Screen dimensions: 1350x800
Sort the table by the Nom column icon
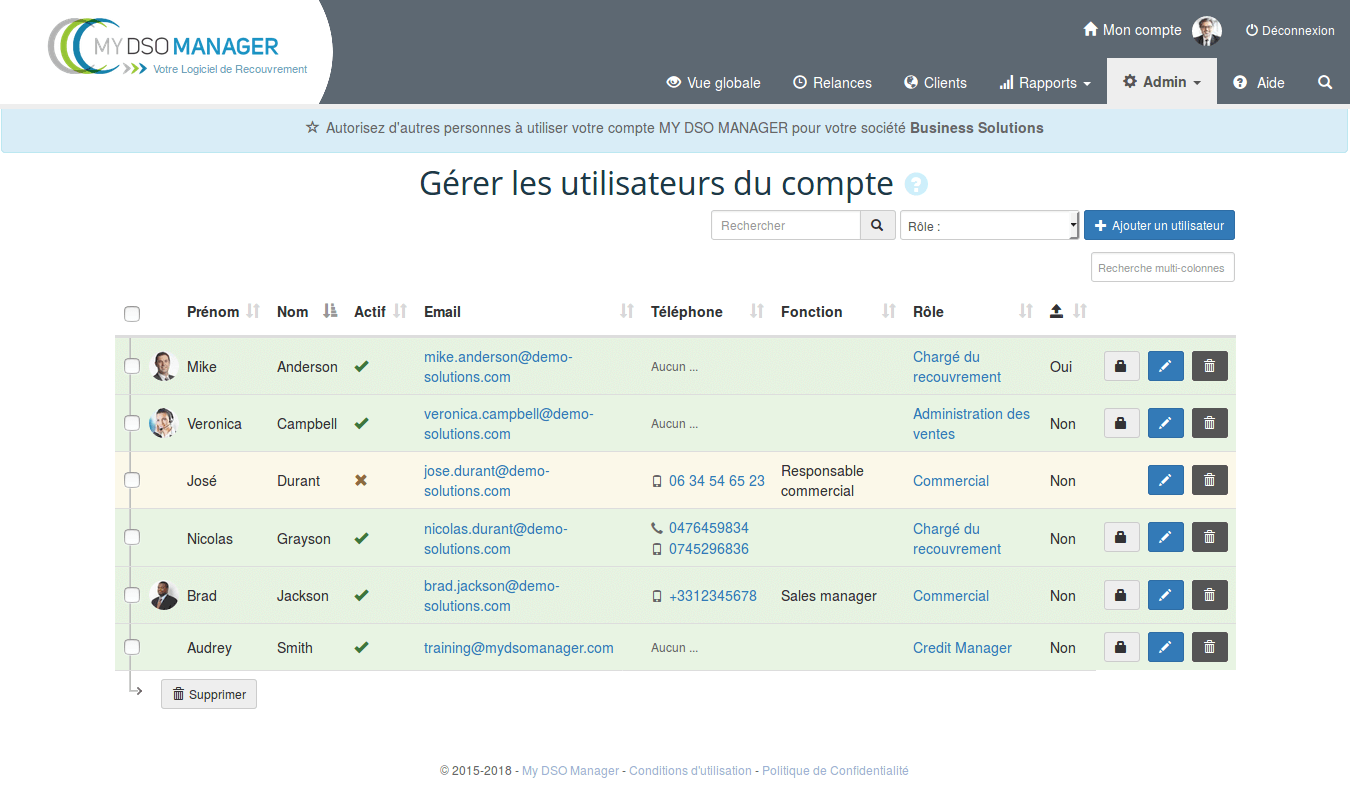330,312
